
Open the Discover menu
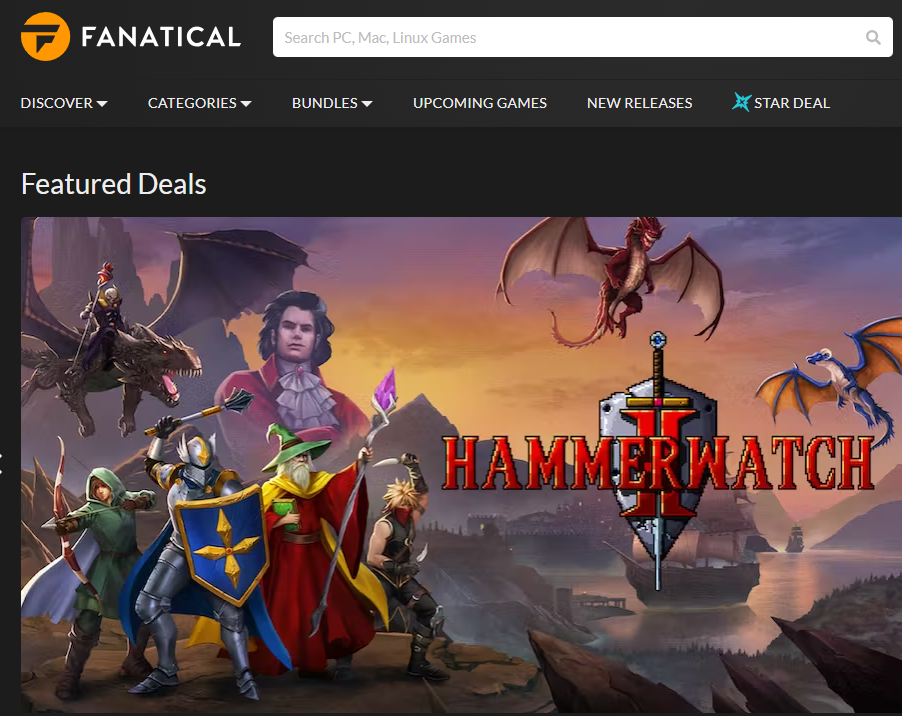pyautogui.click(x=56, y=103)
